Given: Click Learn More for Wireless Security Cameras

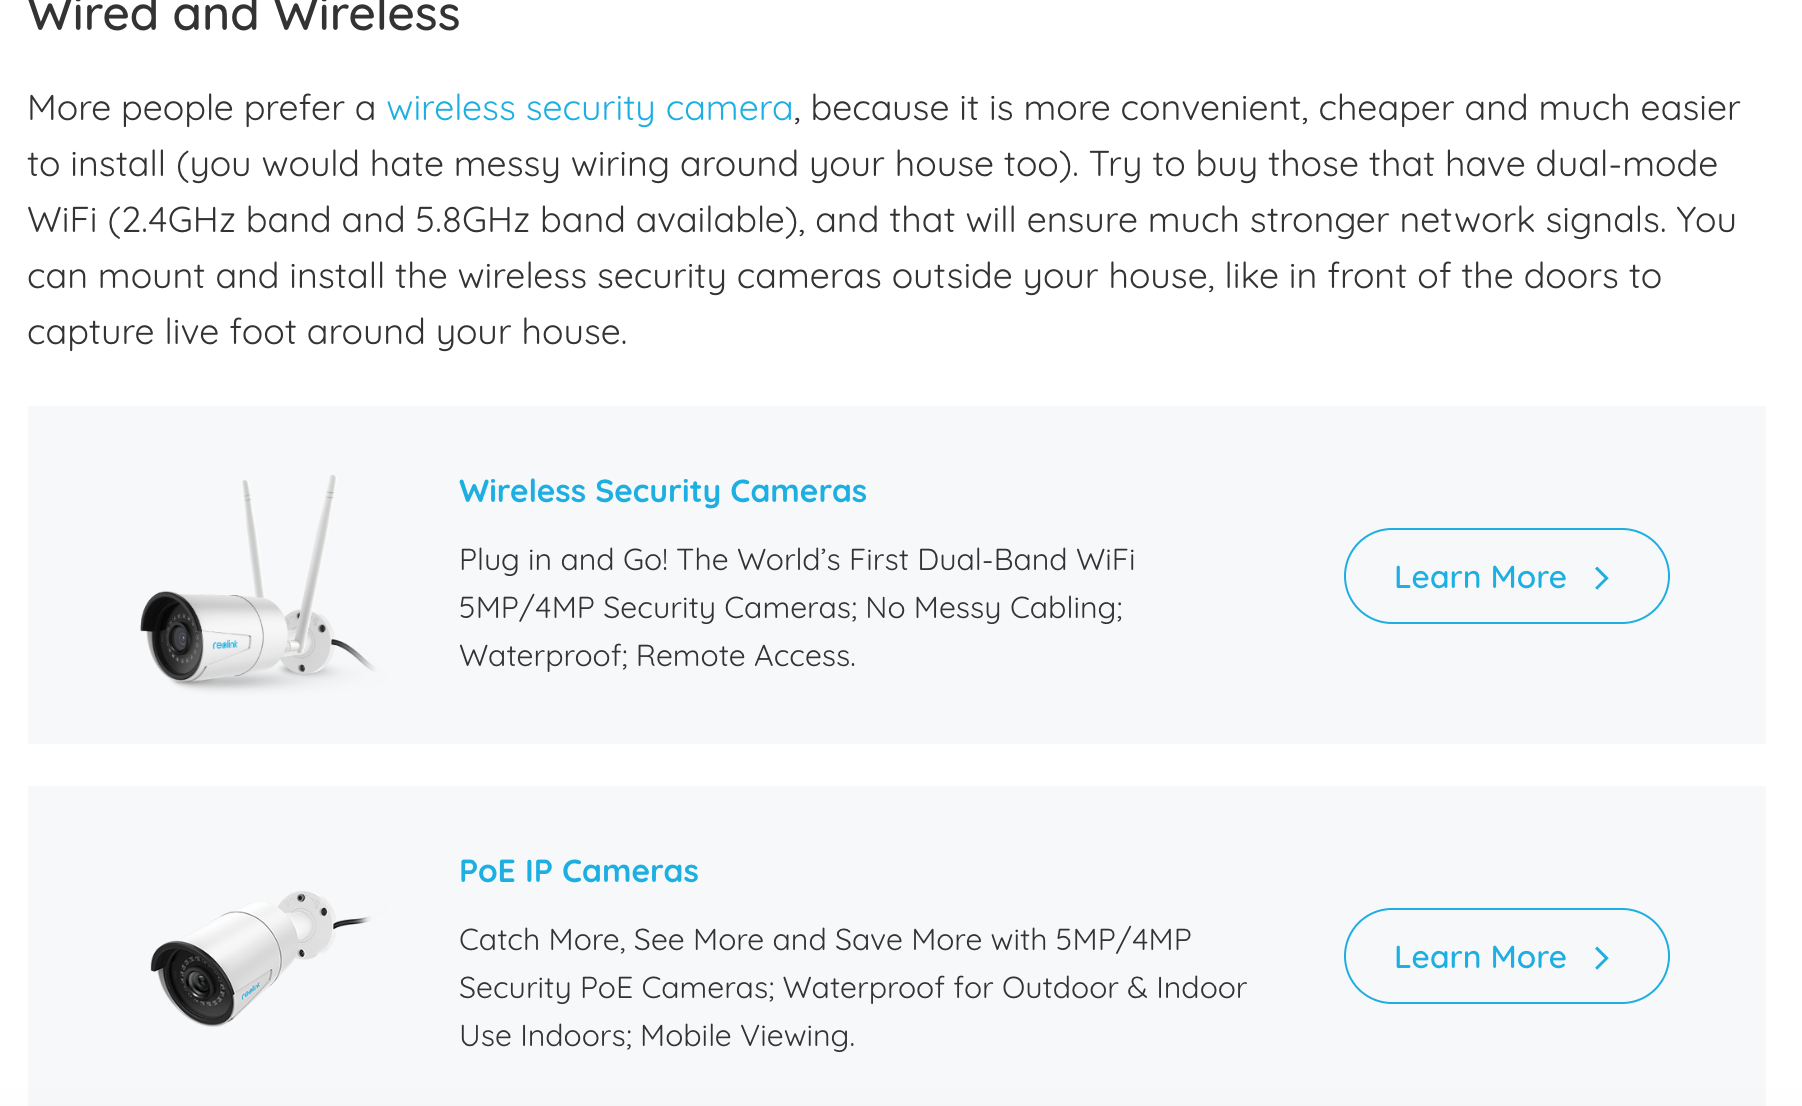Looking at the screenshot, I should point(1506,576).
